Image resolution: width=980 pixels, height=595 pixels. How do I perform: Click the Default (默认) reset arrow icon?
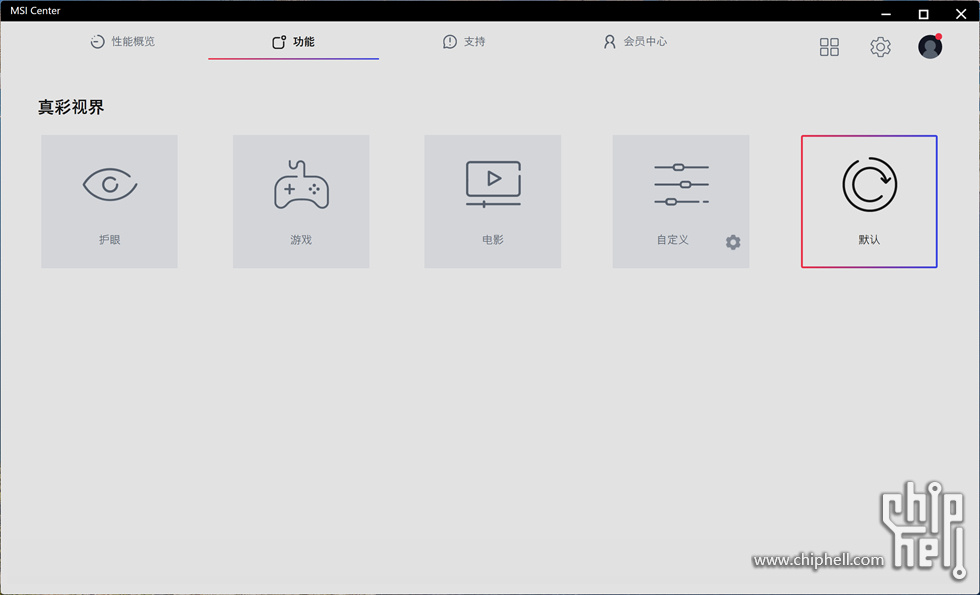tap(869, 184)
